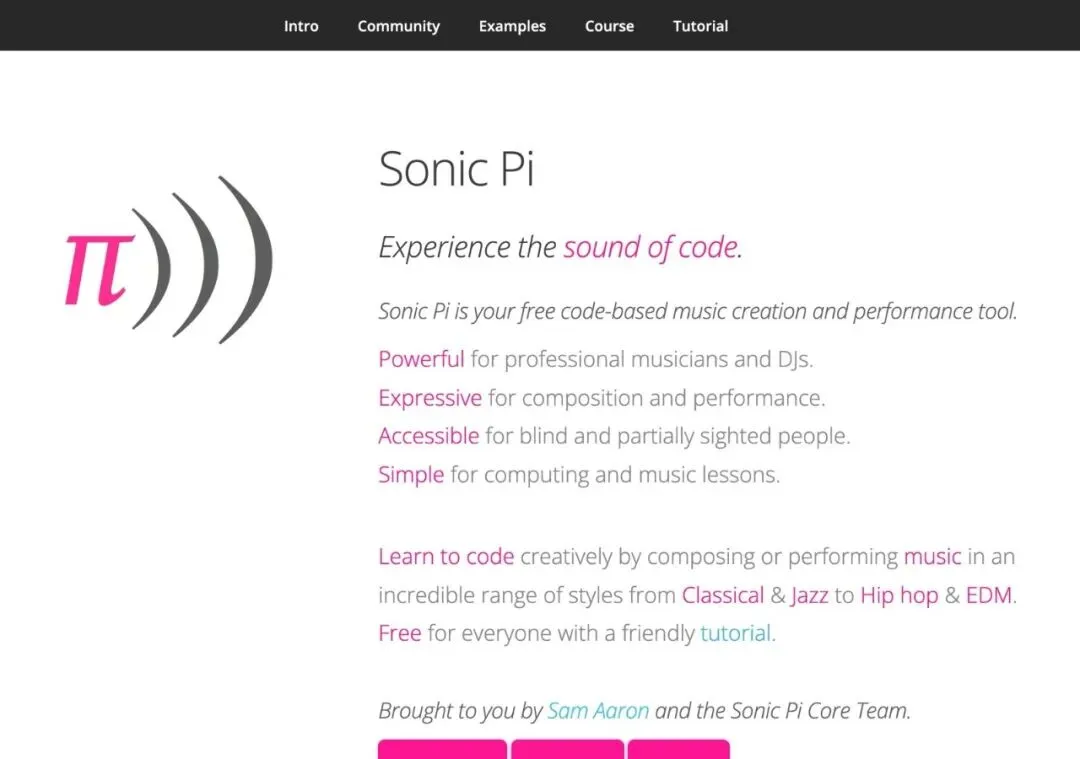
Task: Click the pink word 'Accessible'
Action: [428, 436]
